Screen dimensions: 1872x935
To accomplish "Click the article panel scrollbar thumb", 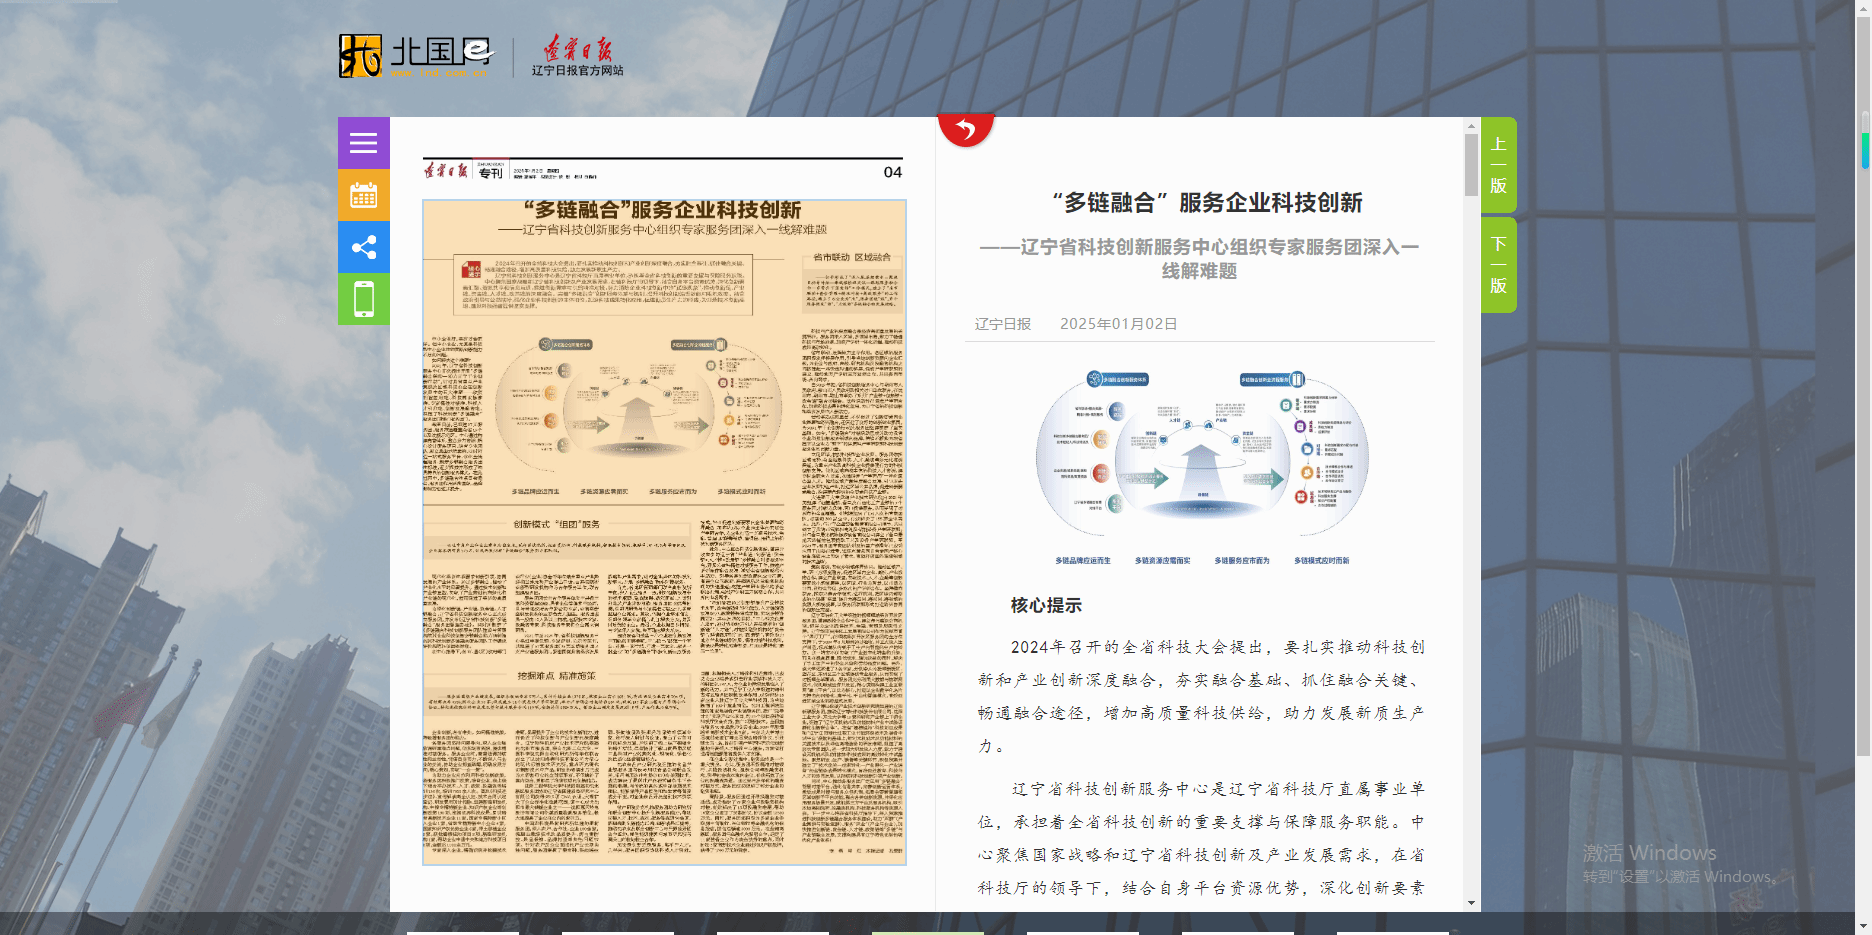I will pyautogui.click(x=1471, y=165).
